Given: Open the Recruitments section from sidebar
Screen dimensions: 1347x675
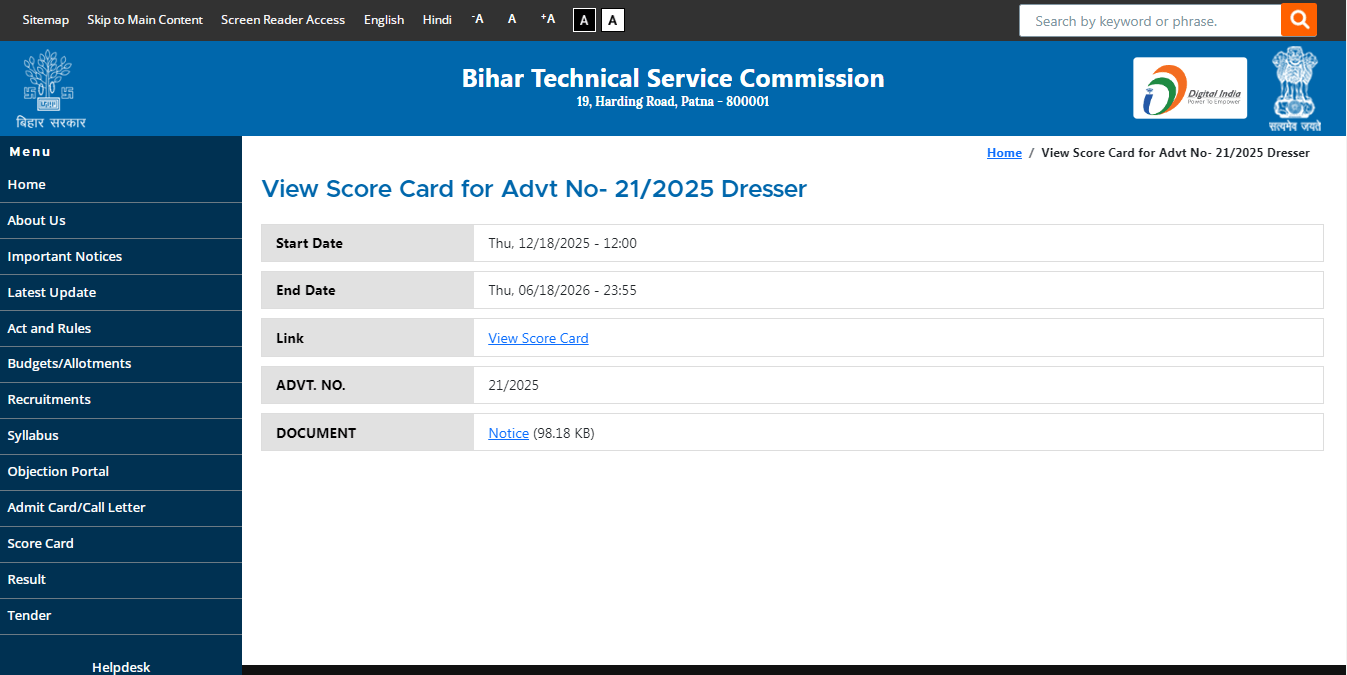Looking at the screenshot, I should 49,399.
